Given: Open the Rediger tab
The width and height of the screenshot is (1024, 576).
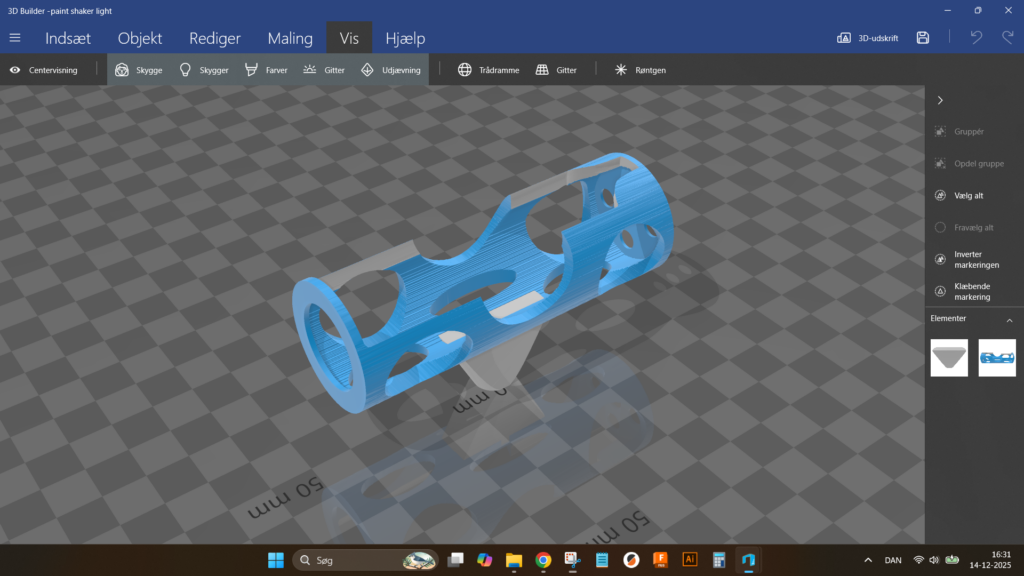Looking at the screenshot, I should click(215, 38).
